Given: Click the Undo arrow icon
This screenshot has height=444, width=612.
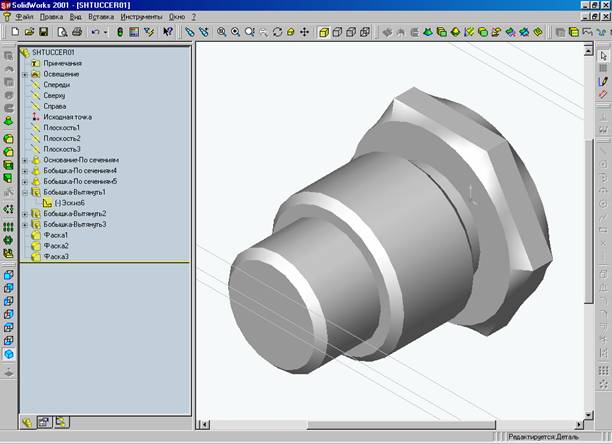Looking at the screenshot, I should coord(93,32).
